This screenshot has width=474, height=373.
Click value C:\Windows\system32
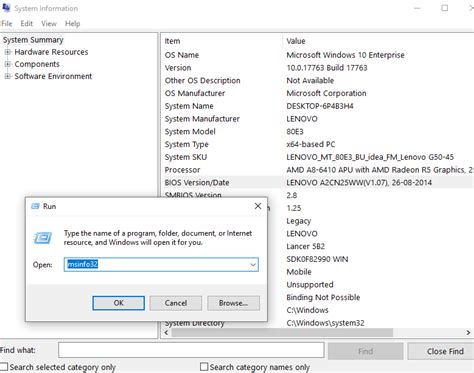(325, 323)
